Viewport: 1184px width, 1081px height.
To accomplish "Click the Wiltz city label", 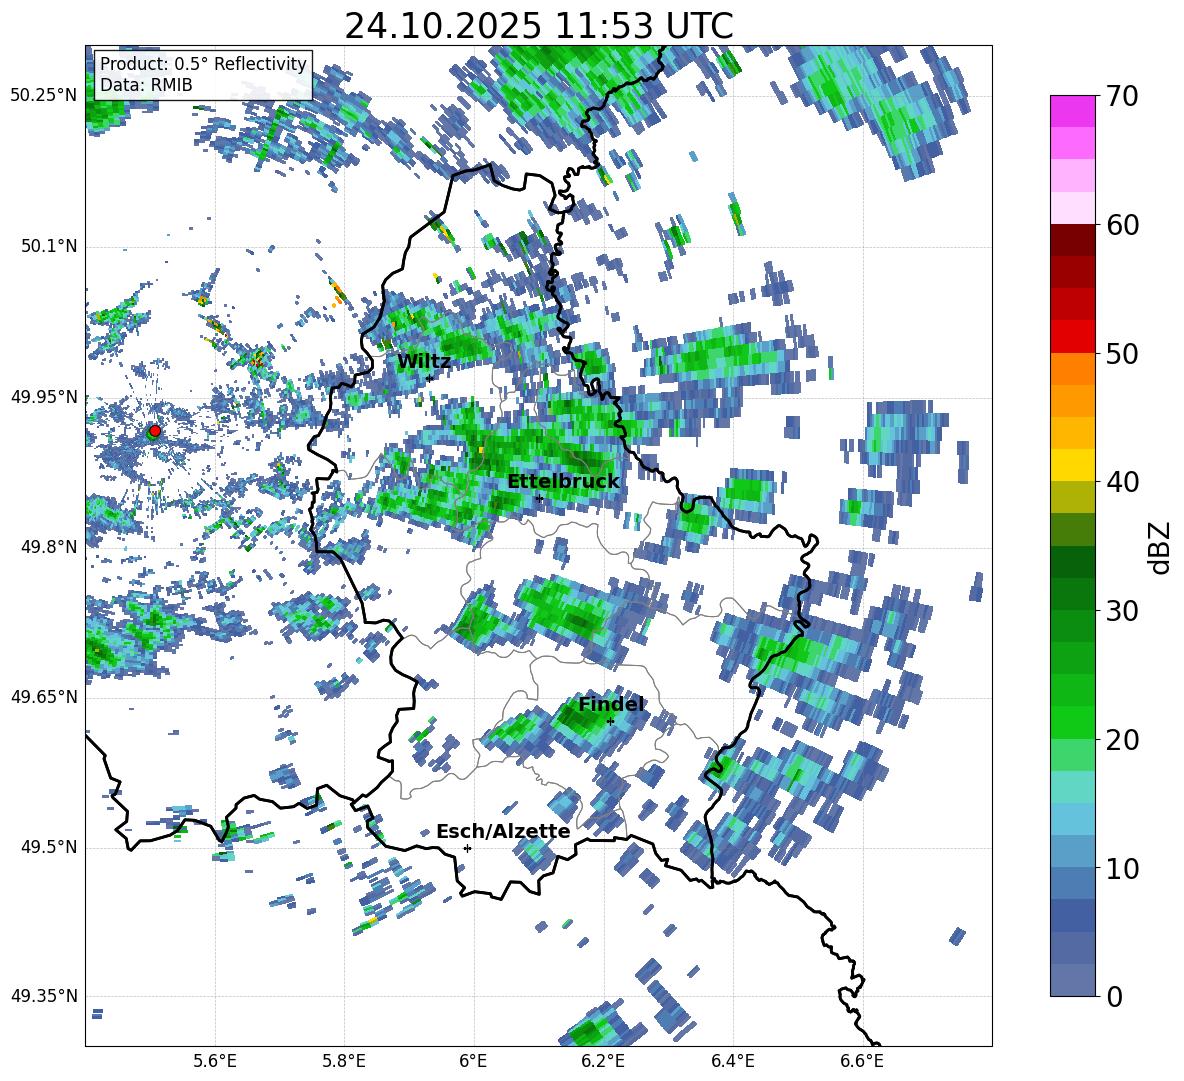I will pyautogui.click(x=424, y=362).
